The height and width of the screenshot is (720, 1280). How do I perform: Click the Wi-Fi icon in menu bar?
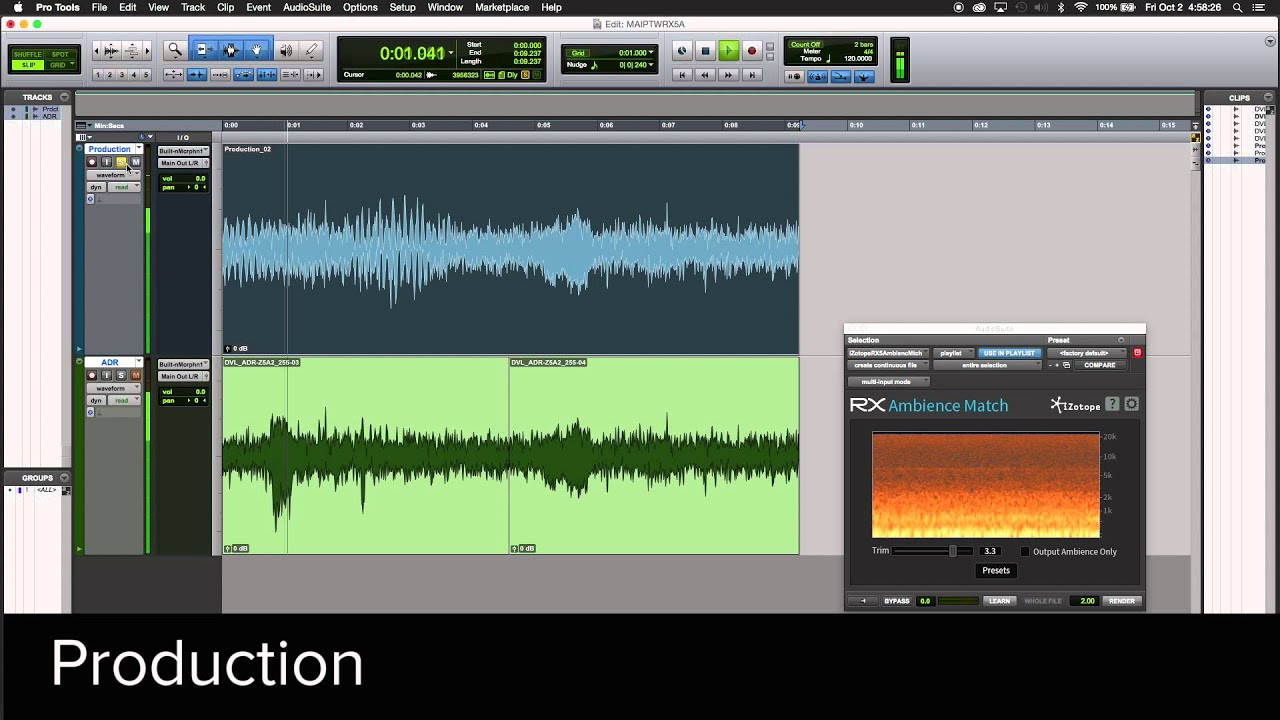tap(1080, 7)
